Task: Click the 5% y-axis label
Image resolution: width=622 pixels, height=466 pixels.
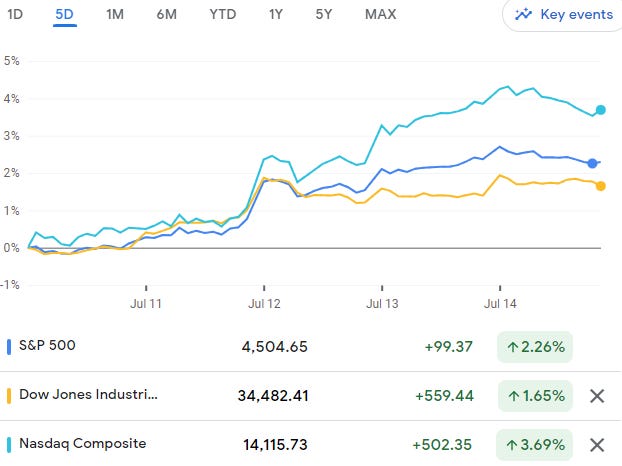Action: 12,61
